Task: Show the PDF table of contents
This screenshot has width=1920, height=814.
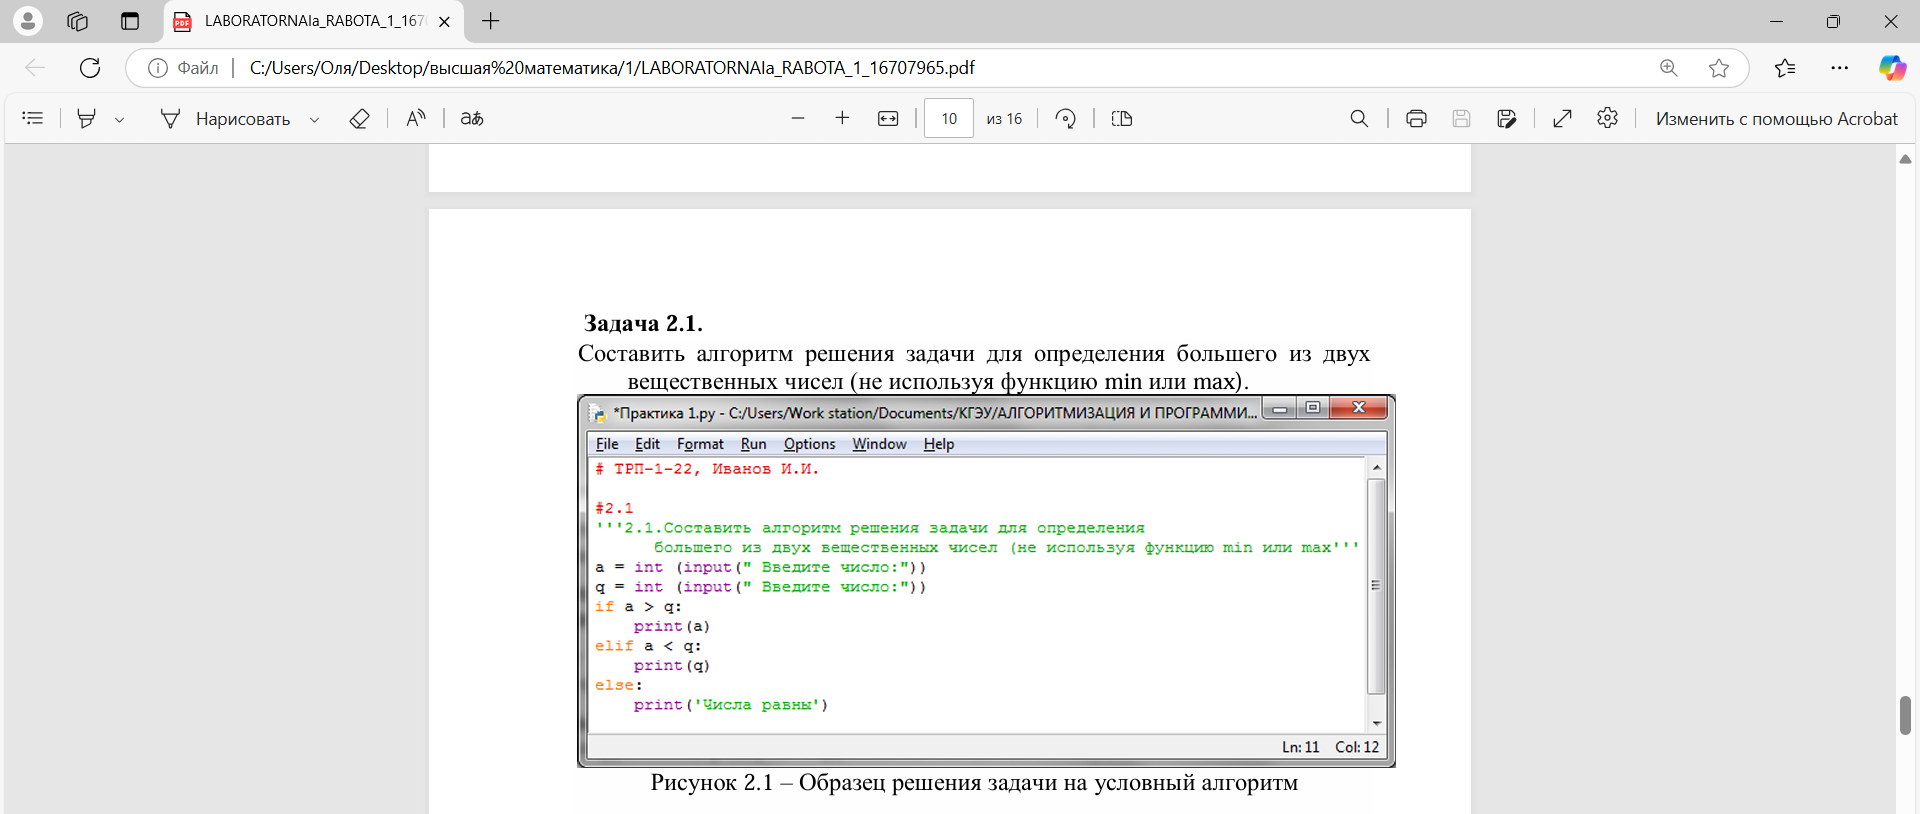Action: tap(33, 118)
